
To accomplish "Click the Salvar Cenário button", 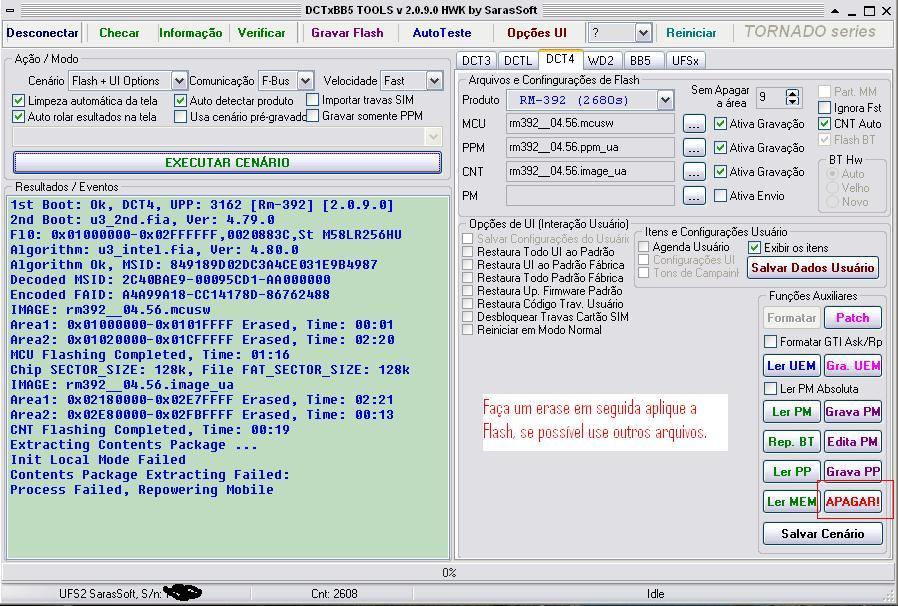I will (x=822, y=534).
